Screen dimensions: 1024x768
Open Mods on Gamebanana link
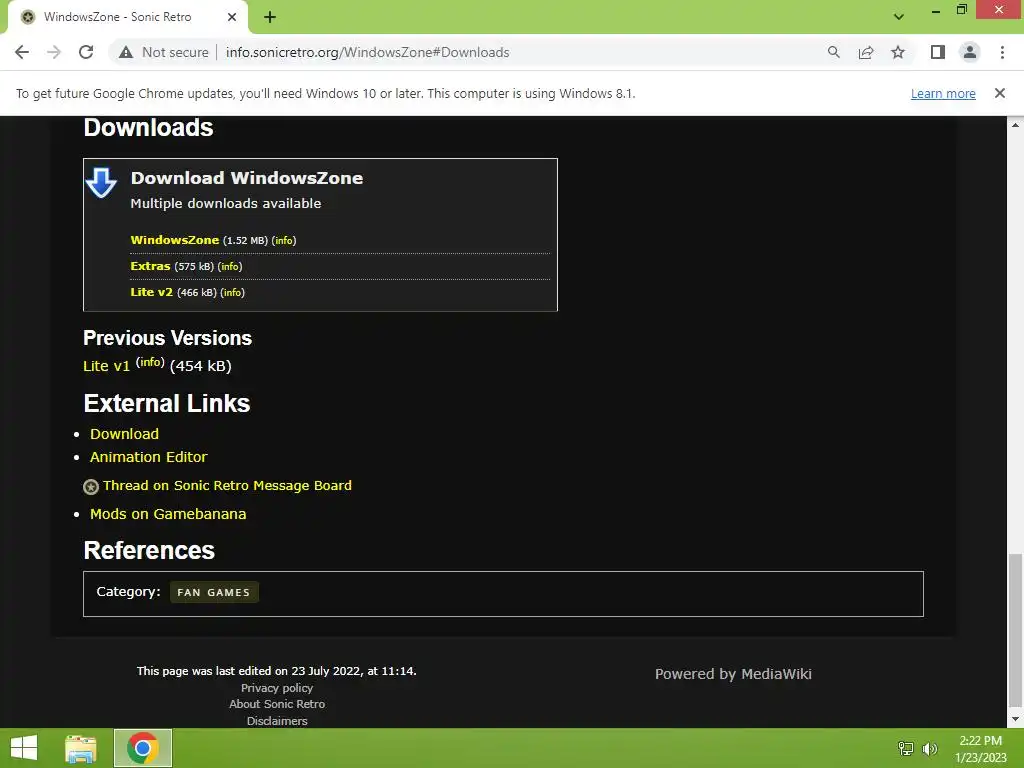pos(168,514)
